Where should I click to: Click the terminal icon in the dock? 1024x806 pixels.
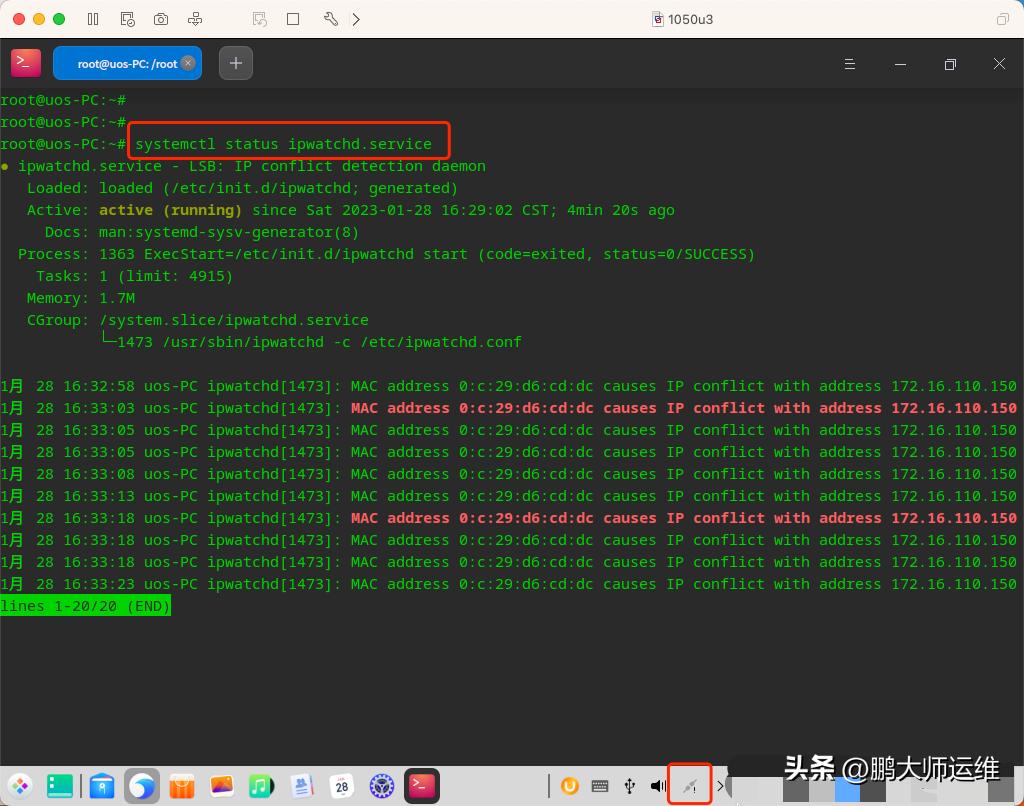[x=421, y=786]
